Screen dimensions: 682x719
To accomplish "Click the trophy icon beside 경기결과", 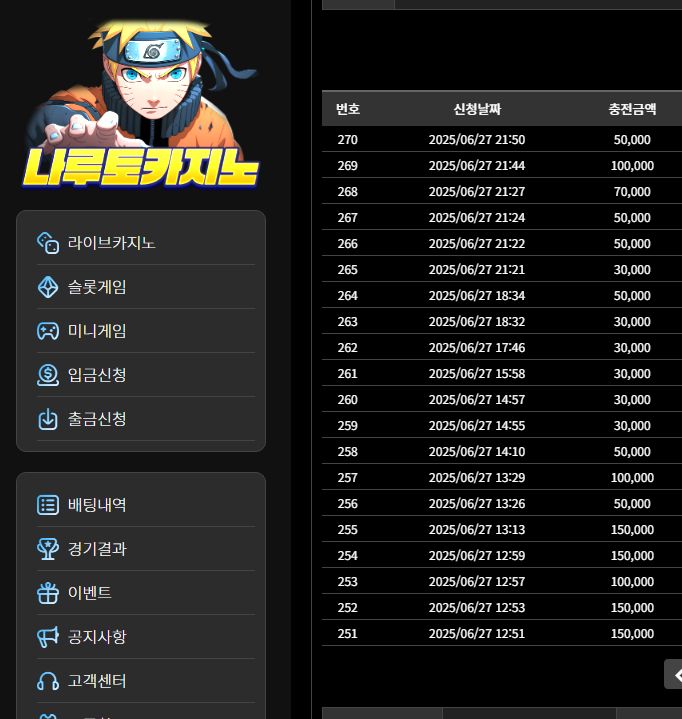I will pos(48,549).
